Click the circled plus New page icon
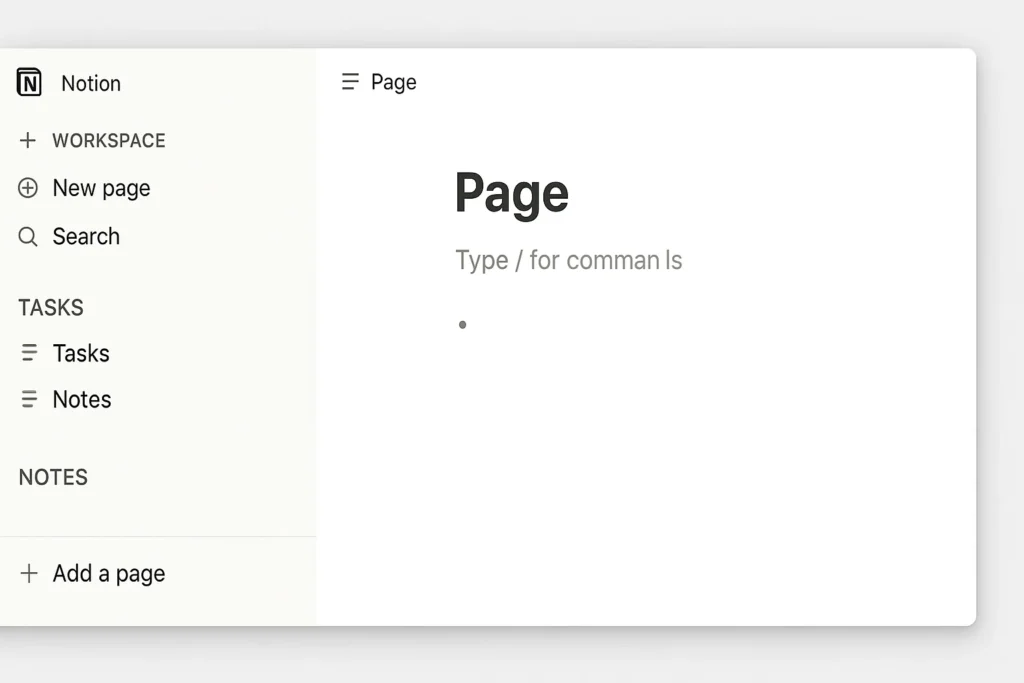This screenshot has height=683, width=1024. (28, 188)
